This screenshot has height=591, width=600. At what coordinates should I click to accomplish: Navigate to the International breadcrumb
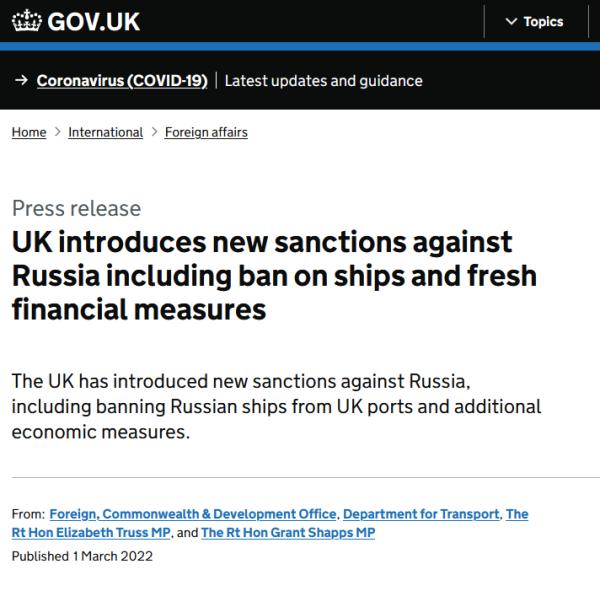pyautogui.click(x=105, y=132)
